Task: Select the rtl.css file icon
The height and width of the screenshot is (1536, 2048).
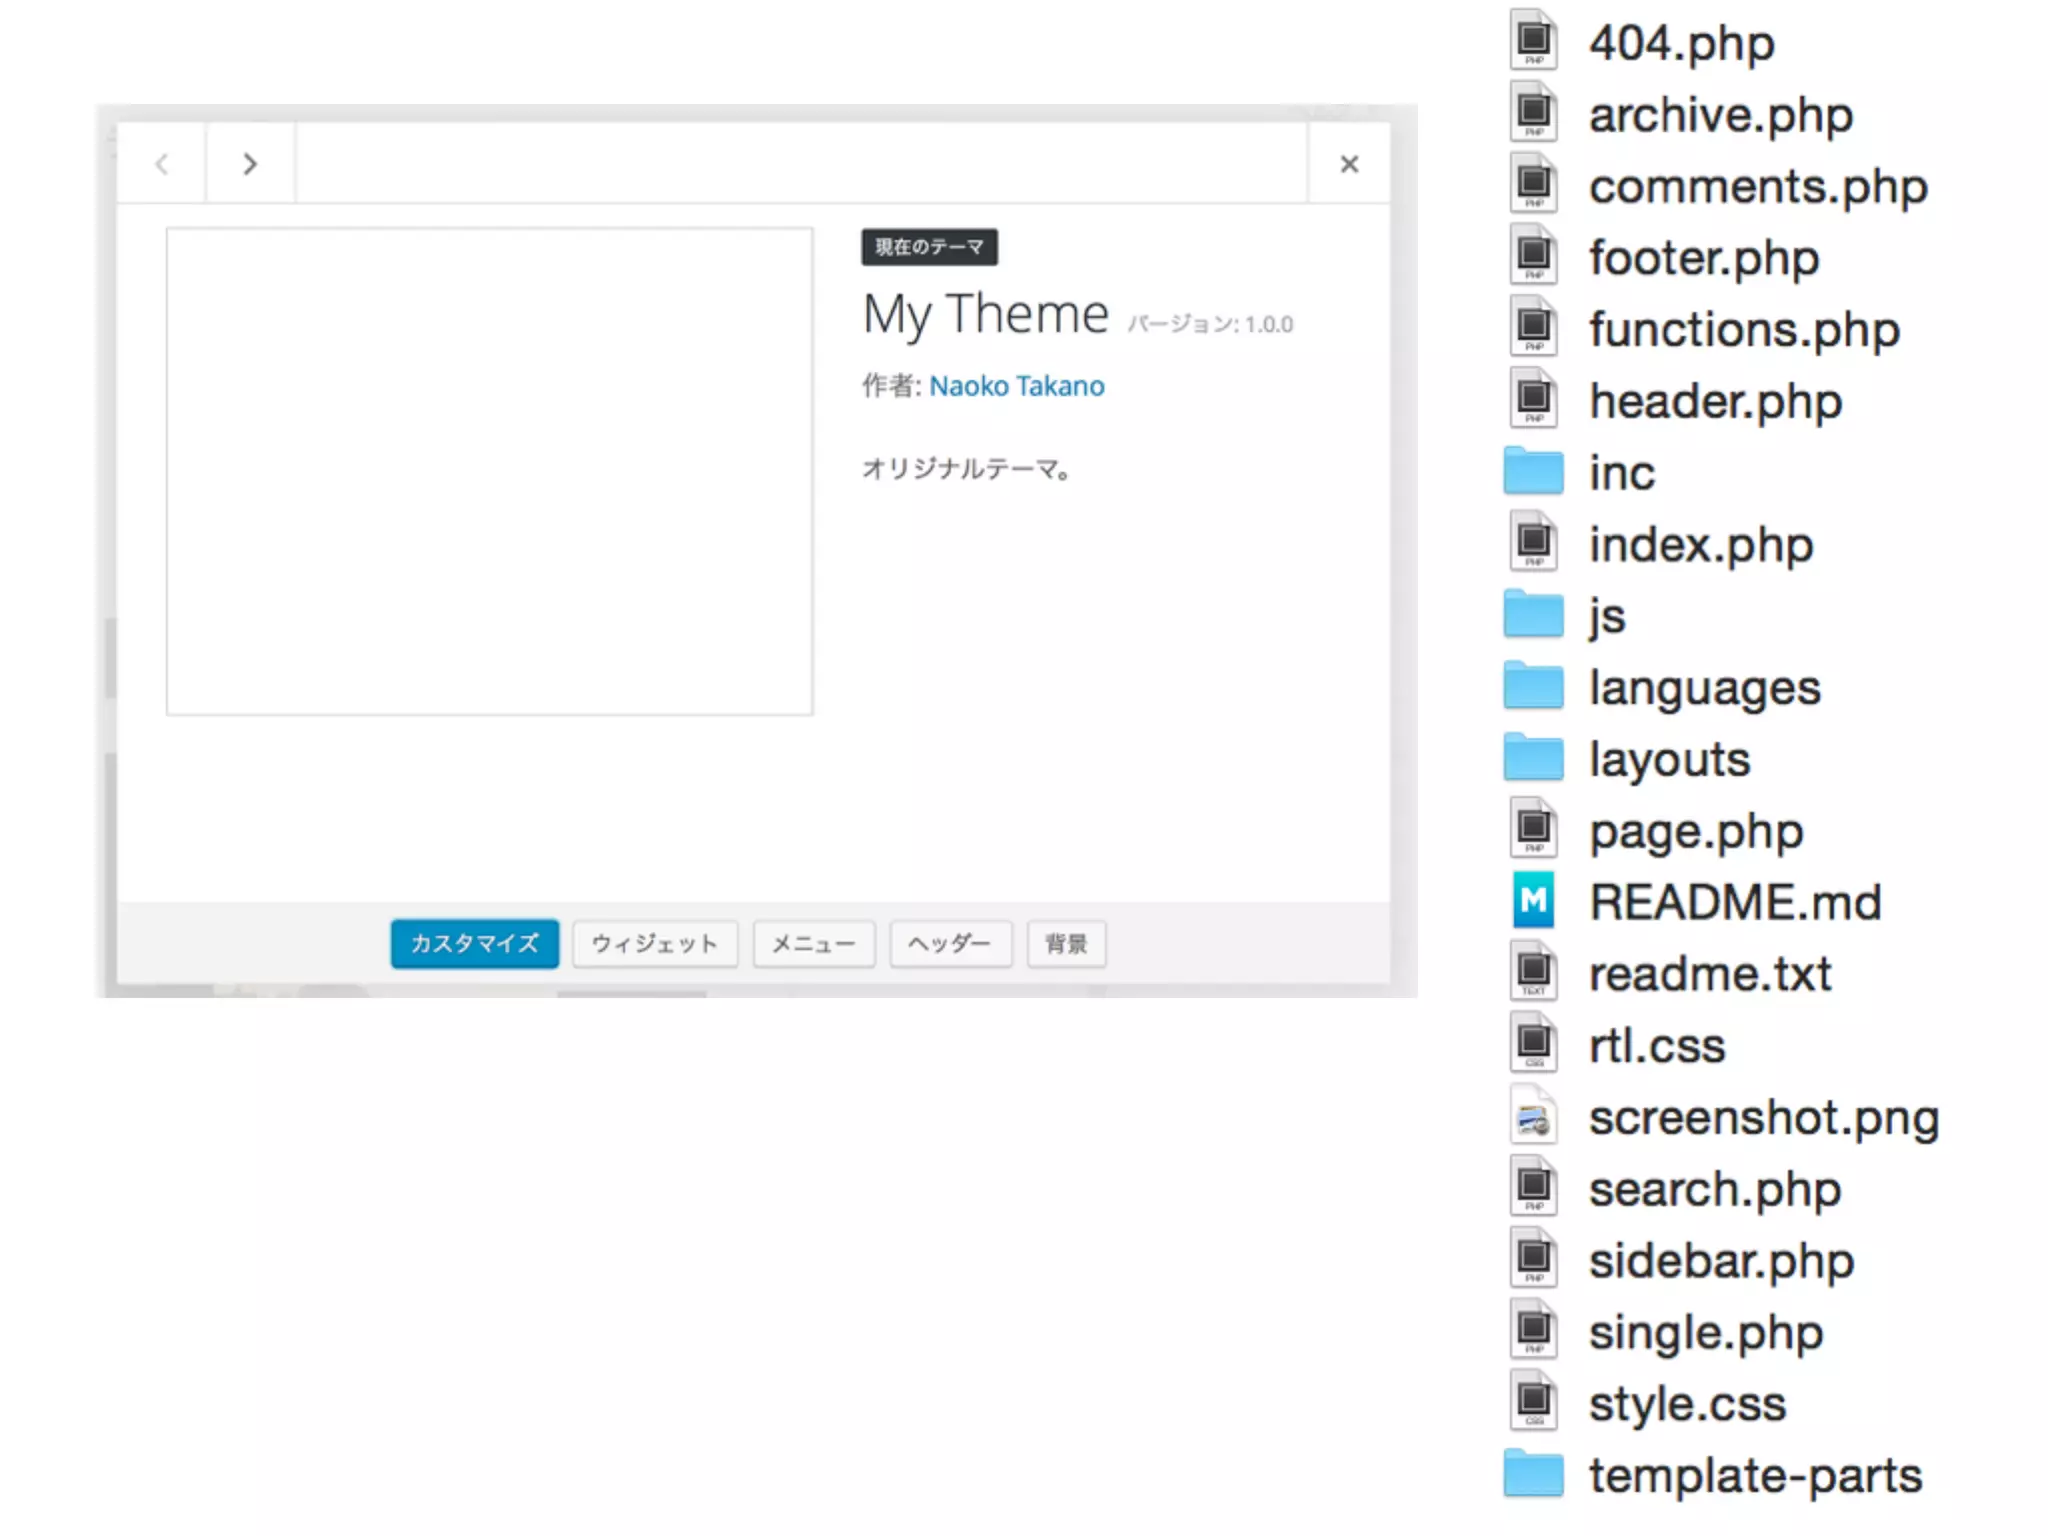Action: click(x=1533, y=1044)
